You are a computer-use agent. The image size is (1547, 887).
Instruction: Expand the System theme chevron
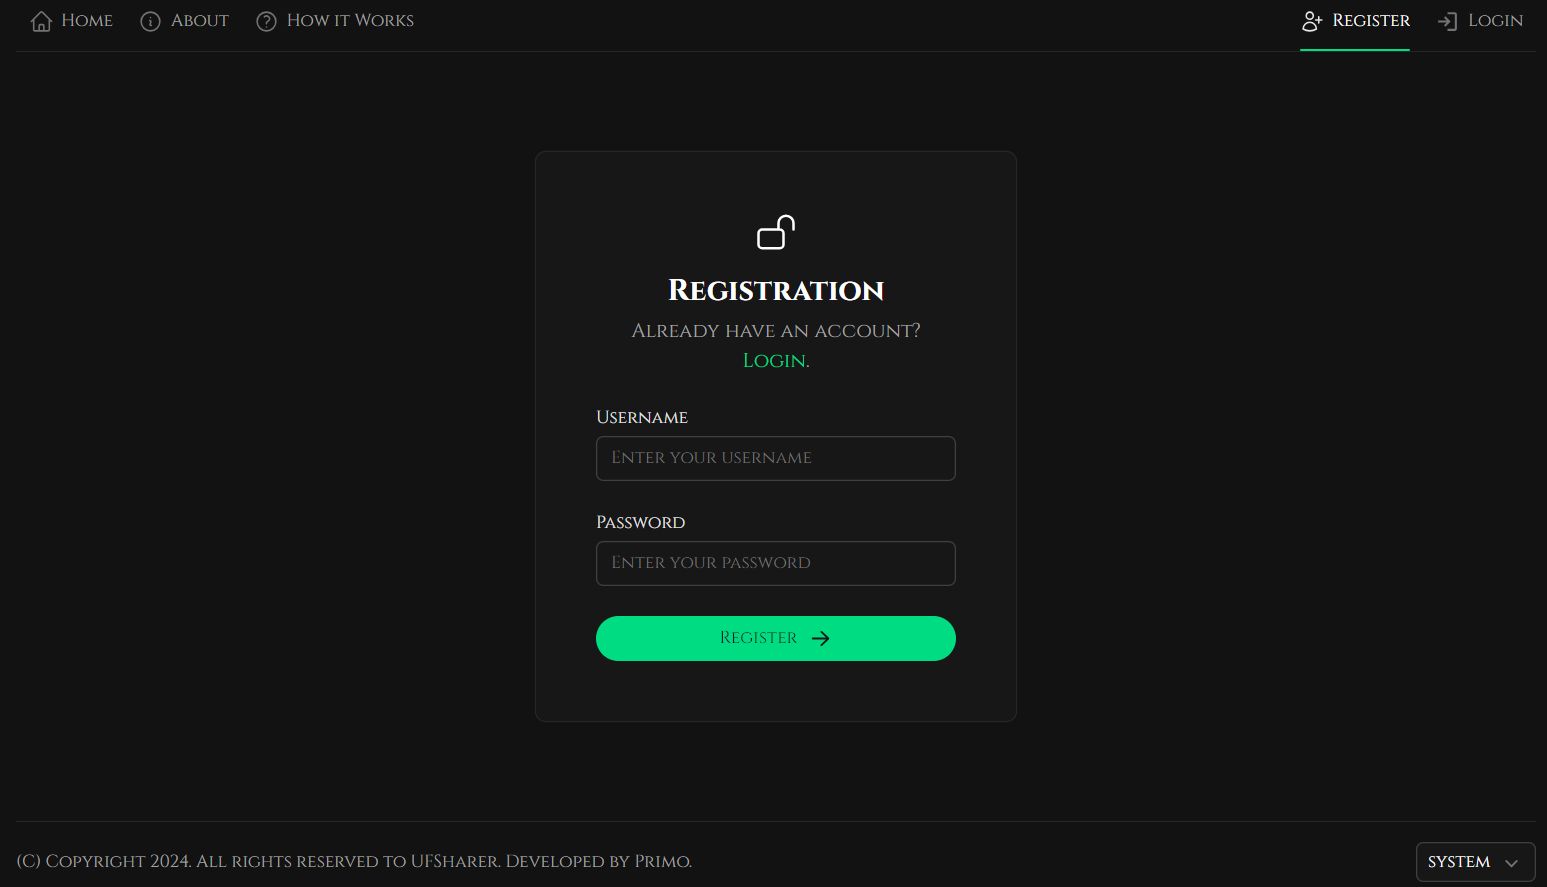1512,863
